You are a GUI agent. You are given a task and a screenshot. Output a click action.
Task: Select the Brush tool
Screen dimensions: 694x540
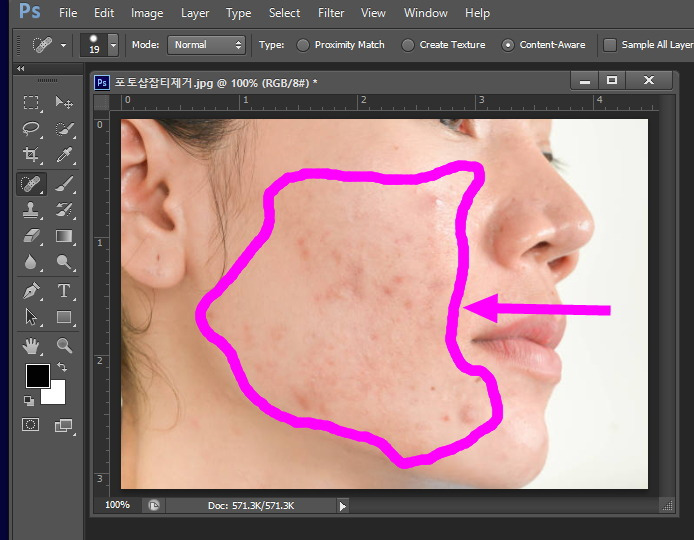tap(64, 184)
